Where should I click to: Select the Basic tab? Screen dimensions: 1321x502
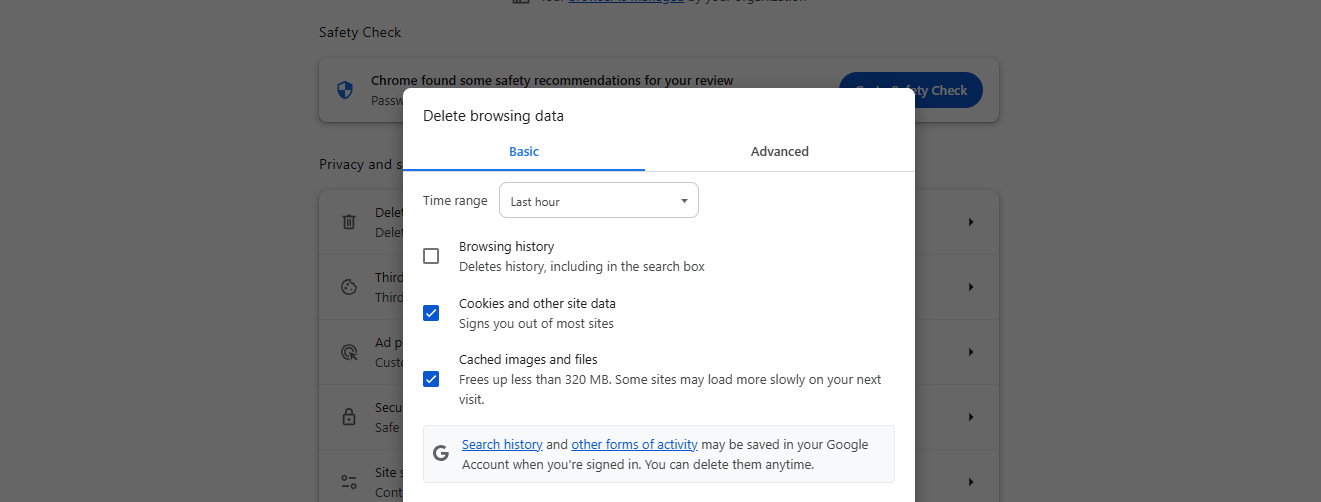pyautogui.click(x=524, y=152)
